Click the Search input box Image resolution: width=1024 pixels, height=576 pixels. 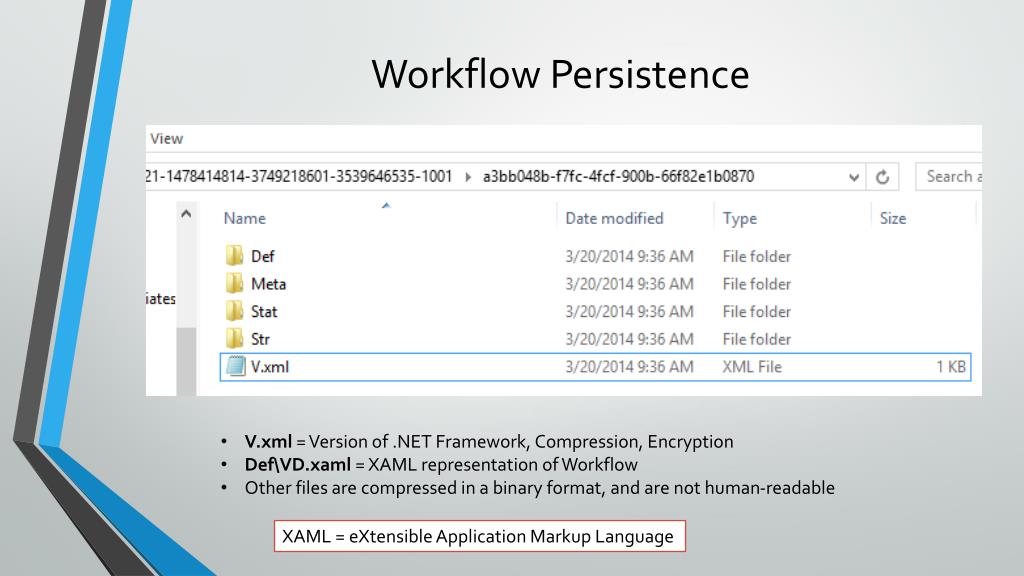pos(949,177)
